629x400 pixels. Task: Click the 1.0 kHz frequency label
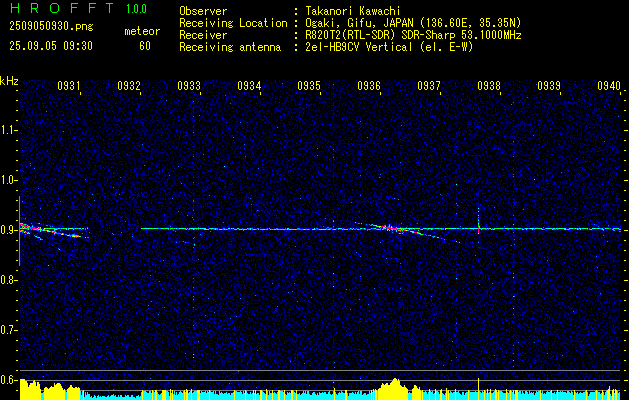pos(8,180)
